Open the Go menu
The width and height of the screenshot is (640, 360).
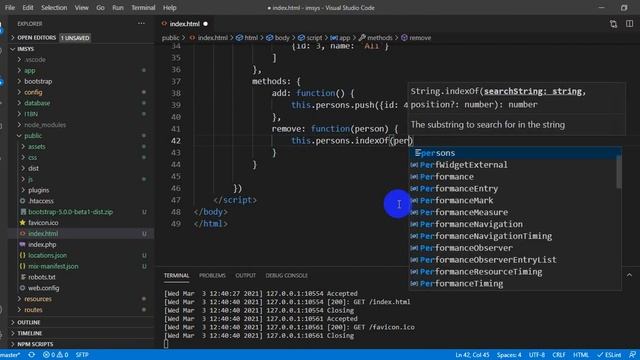pyautogui.click(x=100, y=8)
